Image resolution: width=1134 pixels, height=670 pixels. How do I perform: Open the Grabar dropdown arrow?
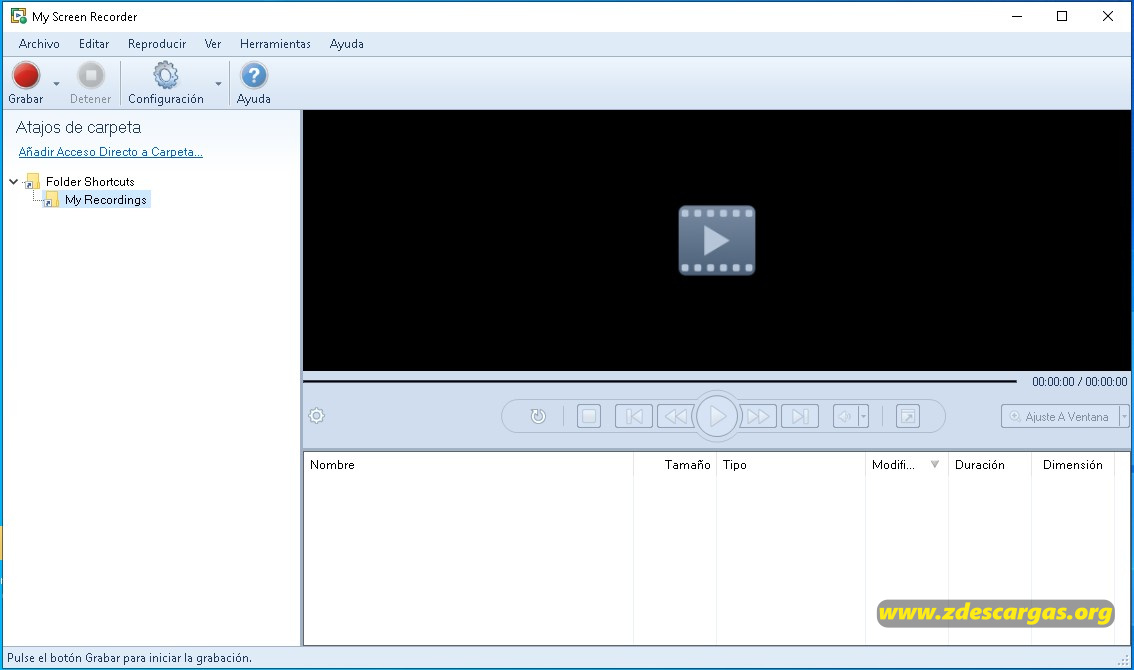pos(56,84)
